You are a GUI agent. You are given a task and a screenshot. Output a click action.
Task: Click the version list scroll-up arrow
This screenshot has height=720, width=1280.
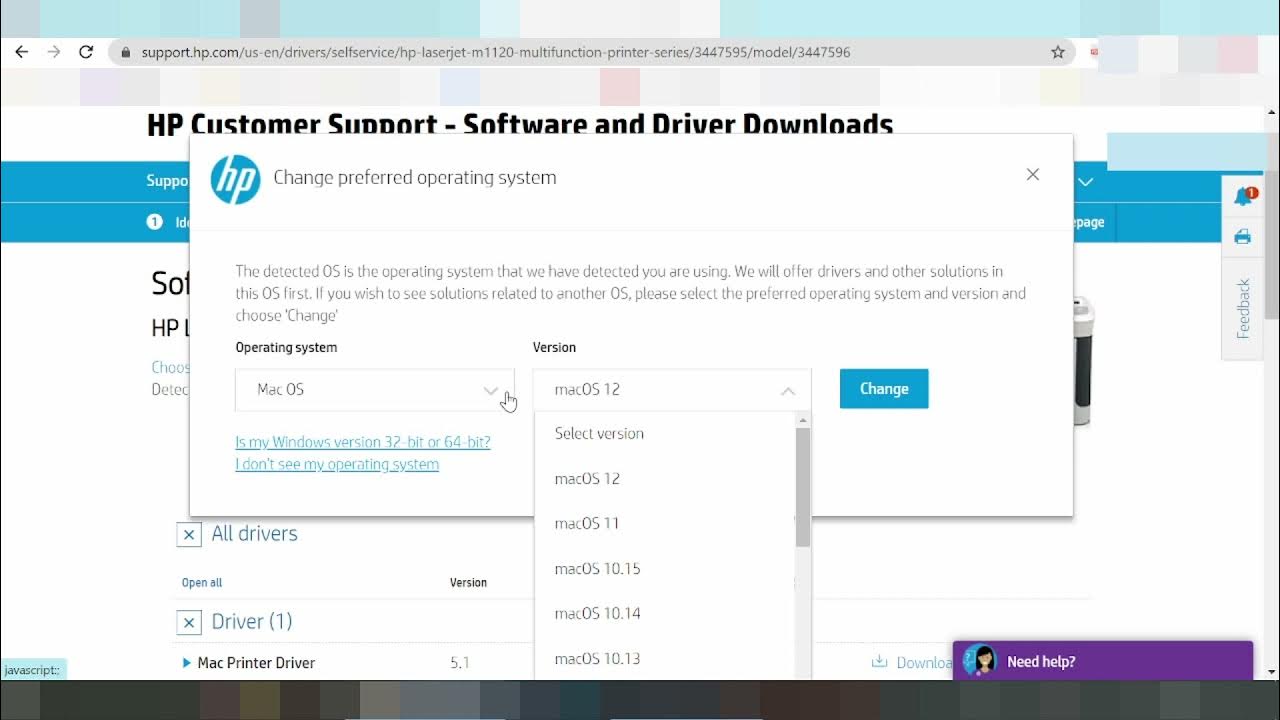pos(803,421)
